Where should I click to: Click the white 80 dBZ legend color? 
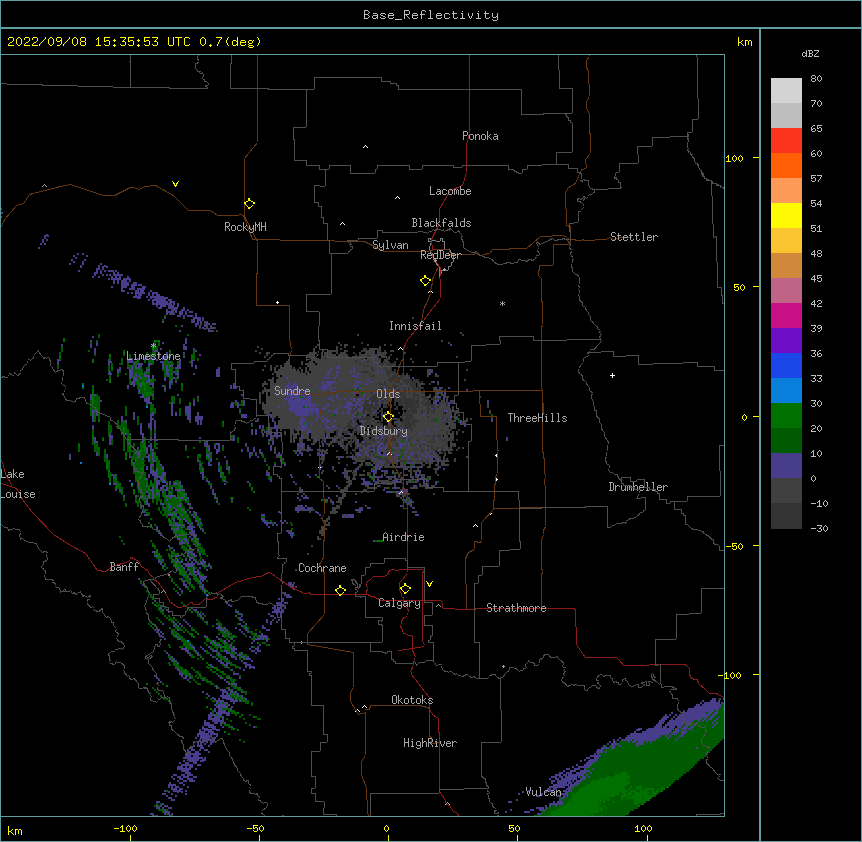coord(786,90)
